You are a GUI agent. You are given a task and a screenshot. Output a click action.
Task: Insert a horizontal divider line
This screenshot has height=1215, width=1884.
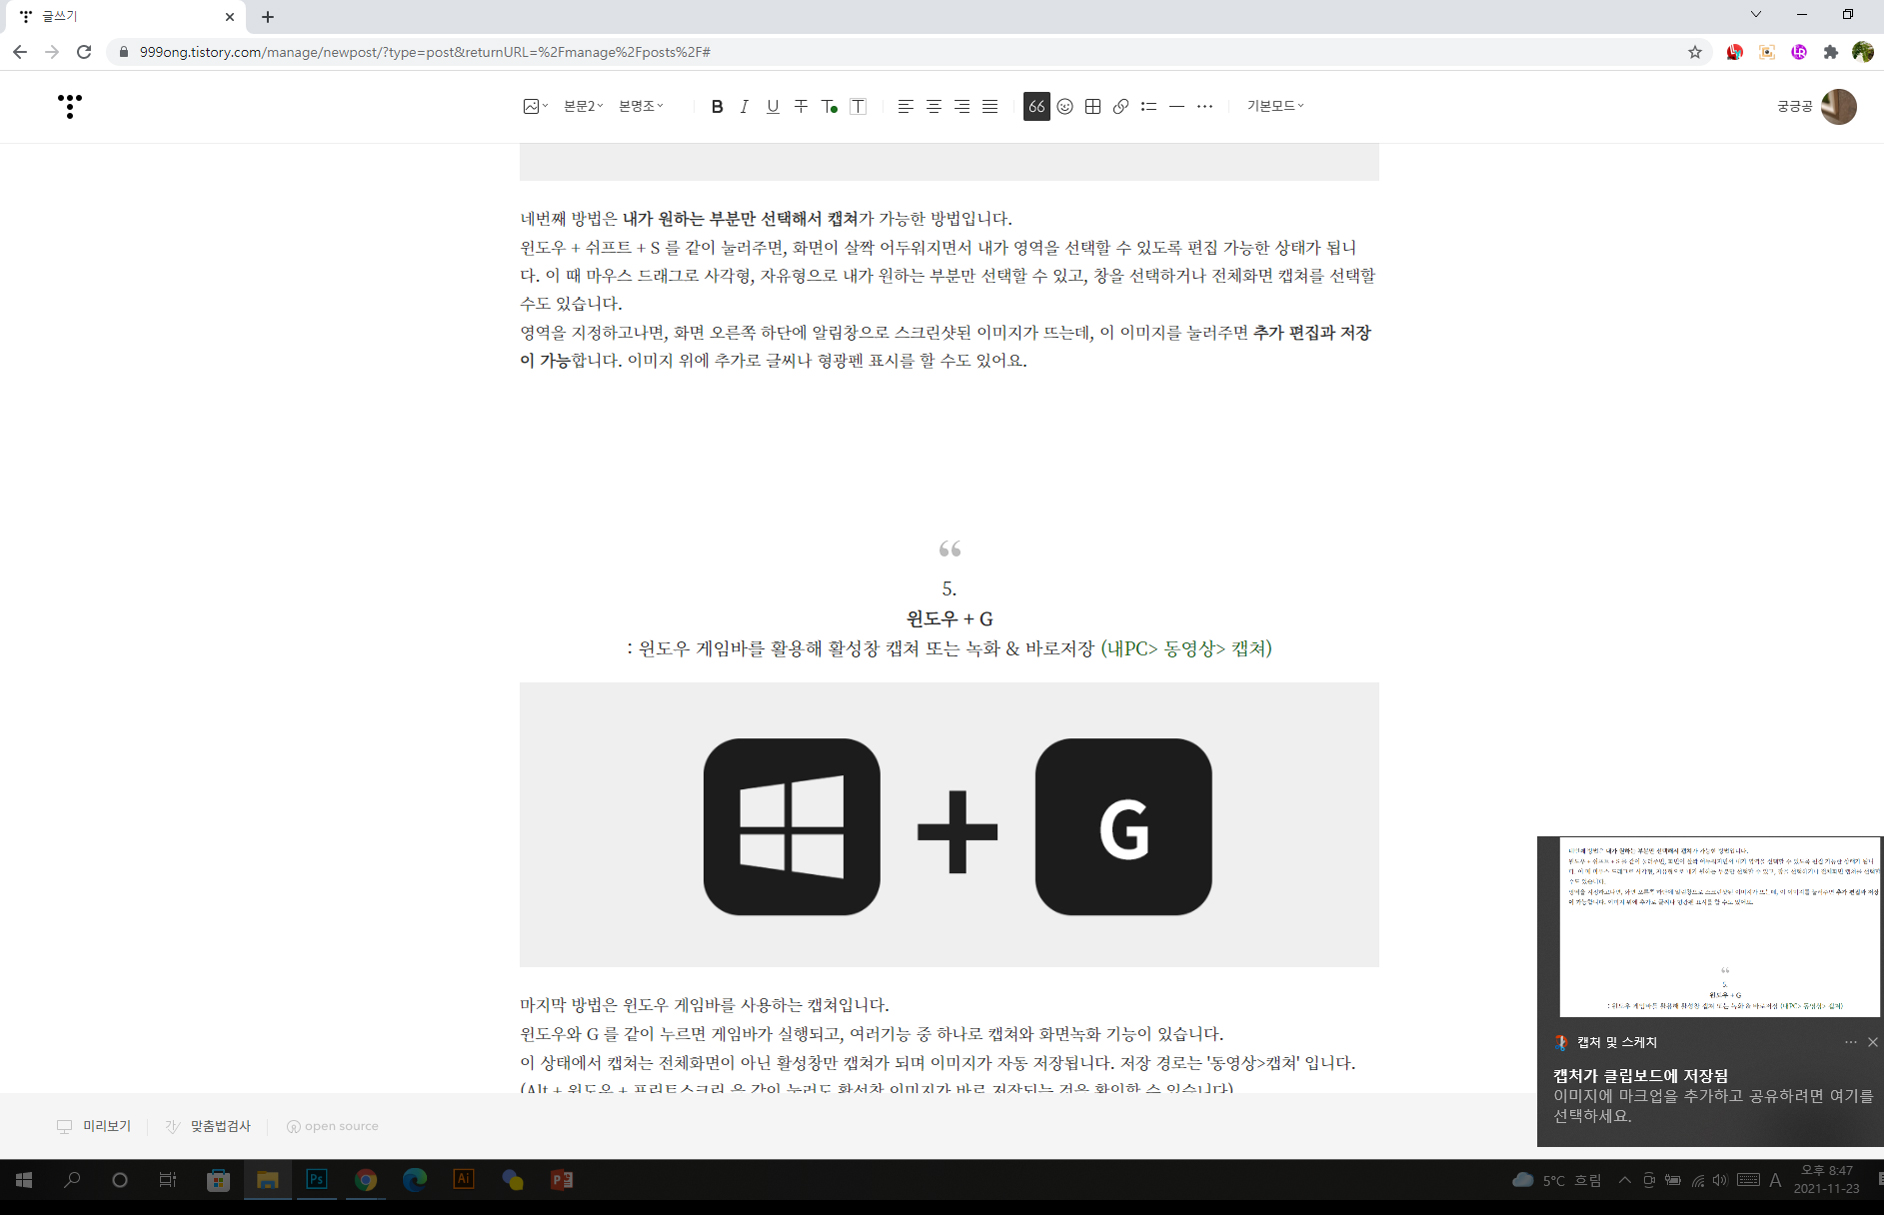(x=1177, y=106)
